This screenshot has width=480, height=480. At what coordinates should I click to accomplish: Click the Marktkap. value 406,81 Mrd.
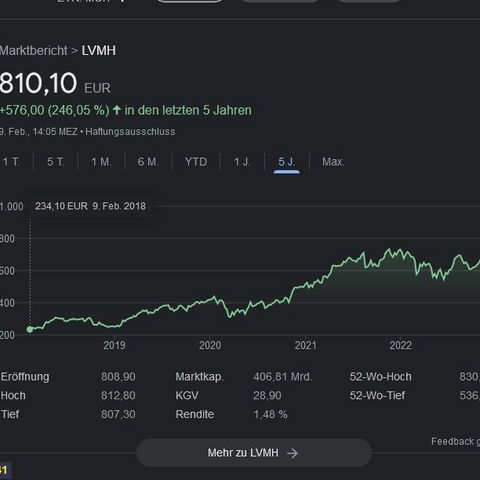pos(282,377)
